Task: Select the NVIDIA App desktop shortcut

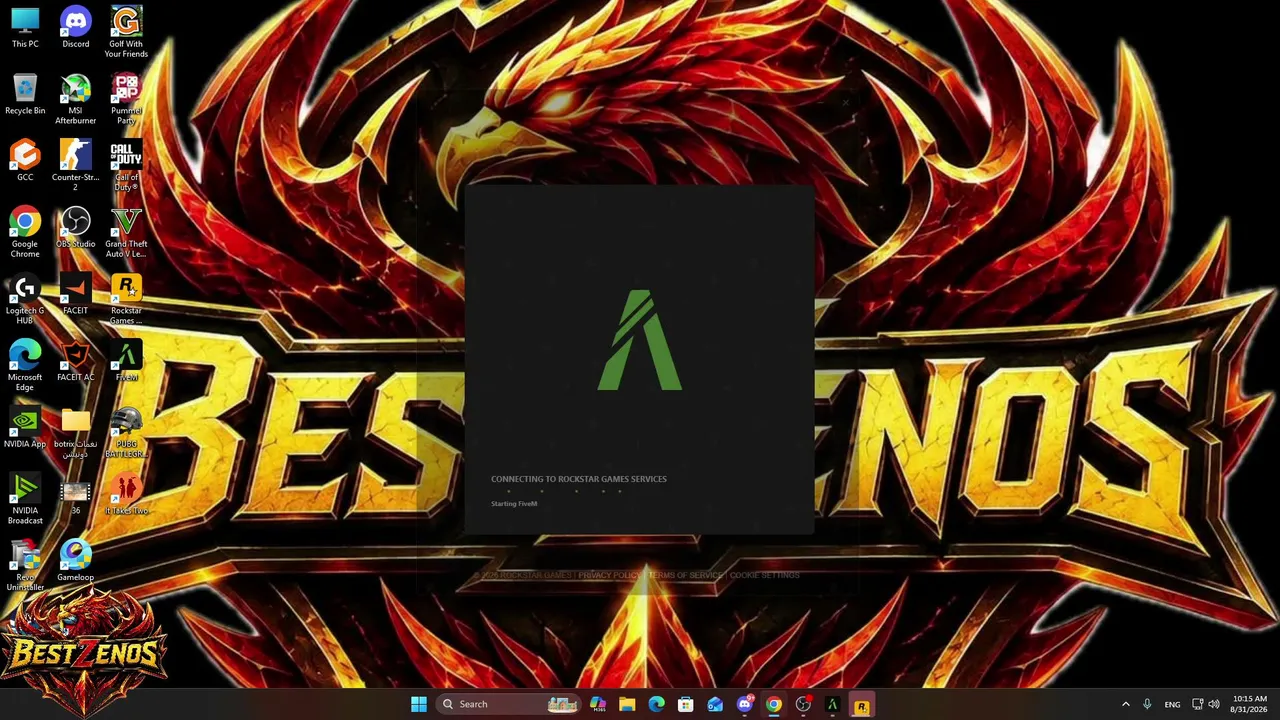Action: click(25, 428)
